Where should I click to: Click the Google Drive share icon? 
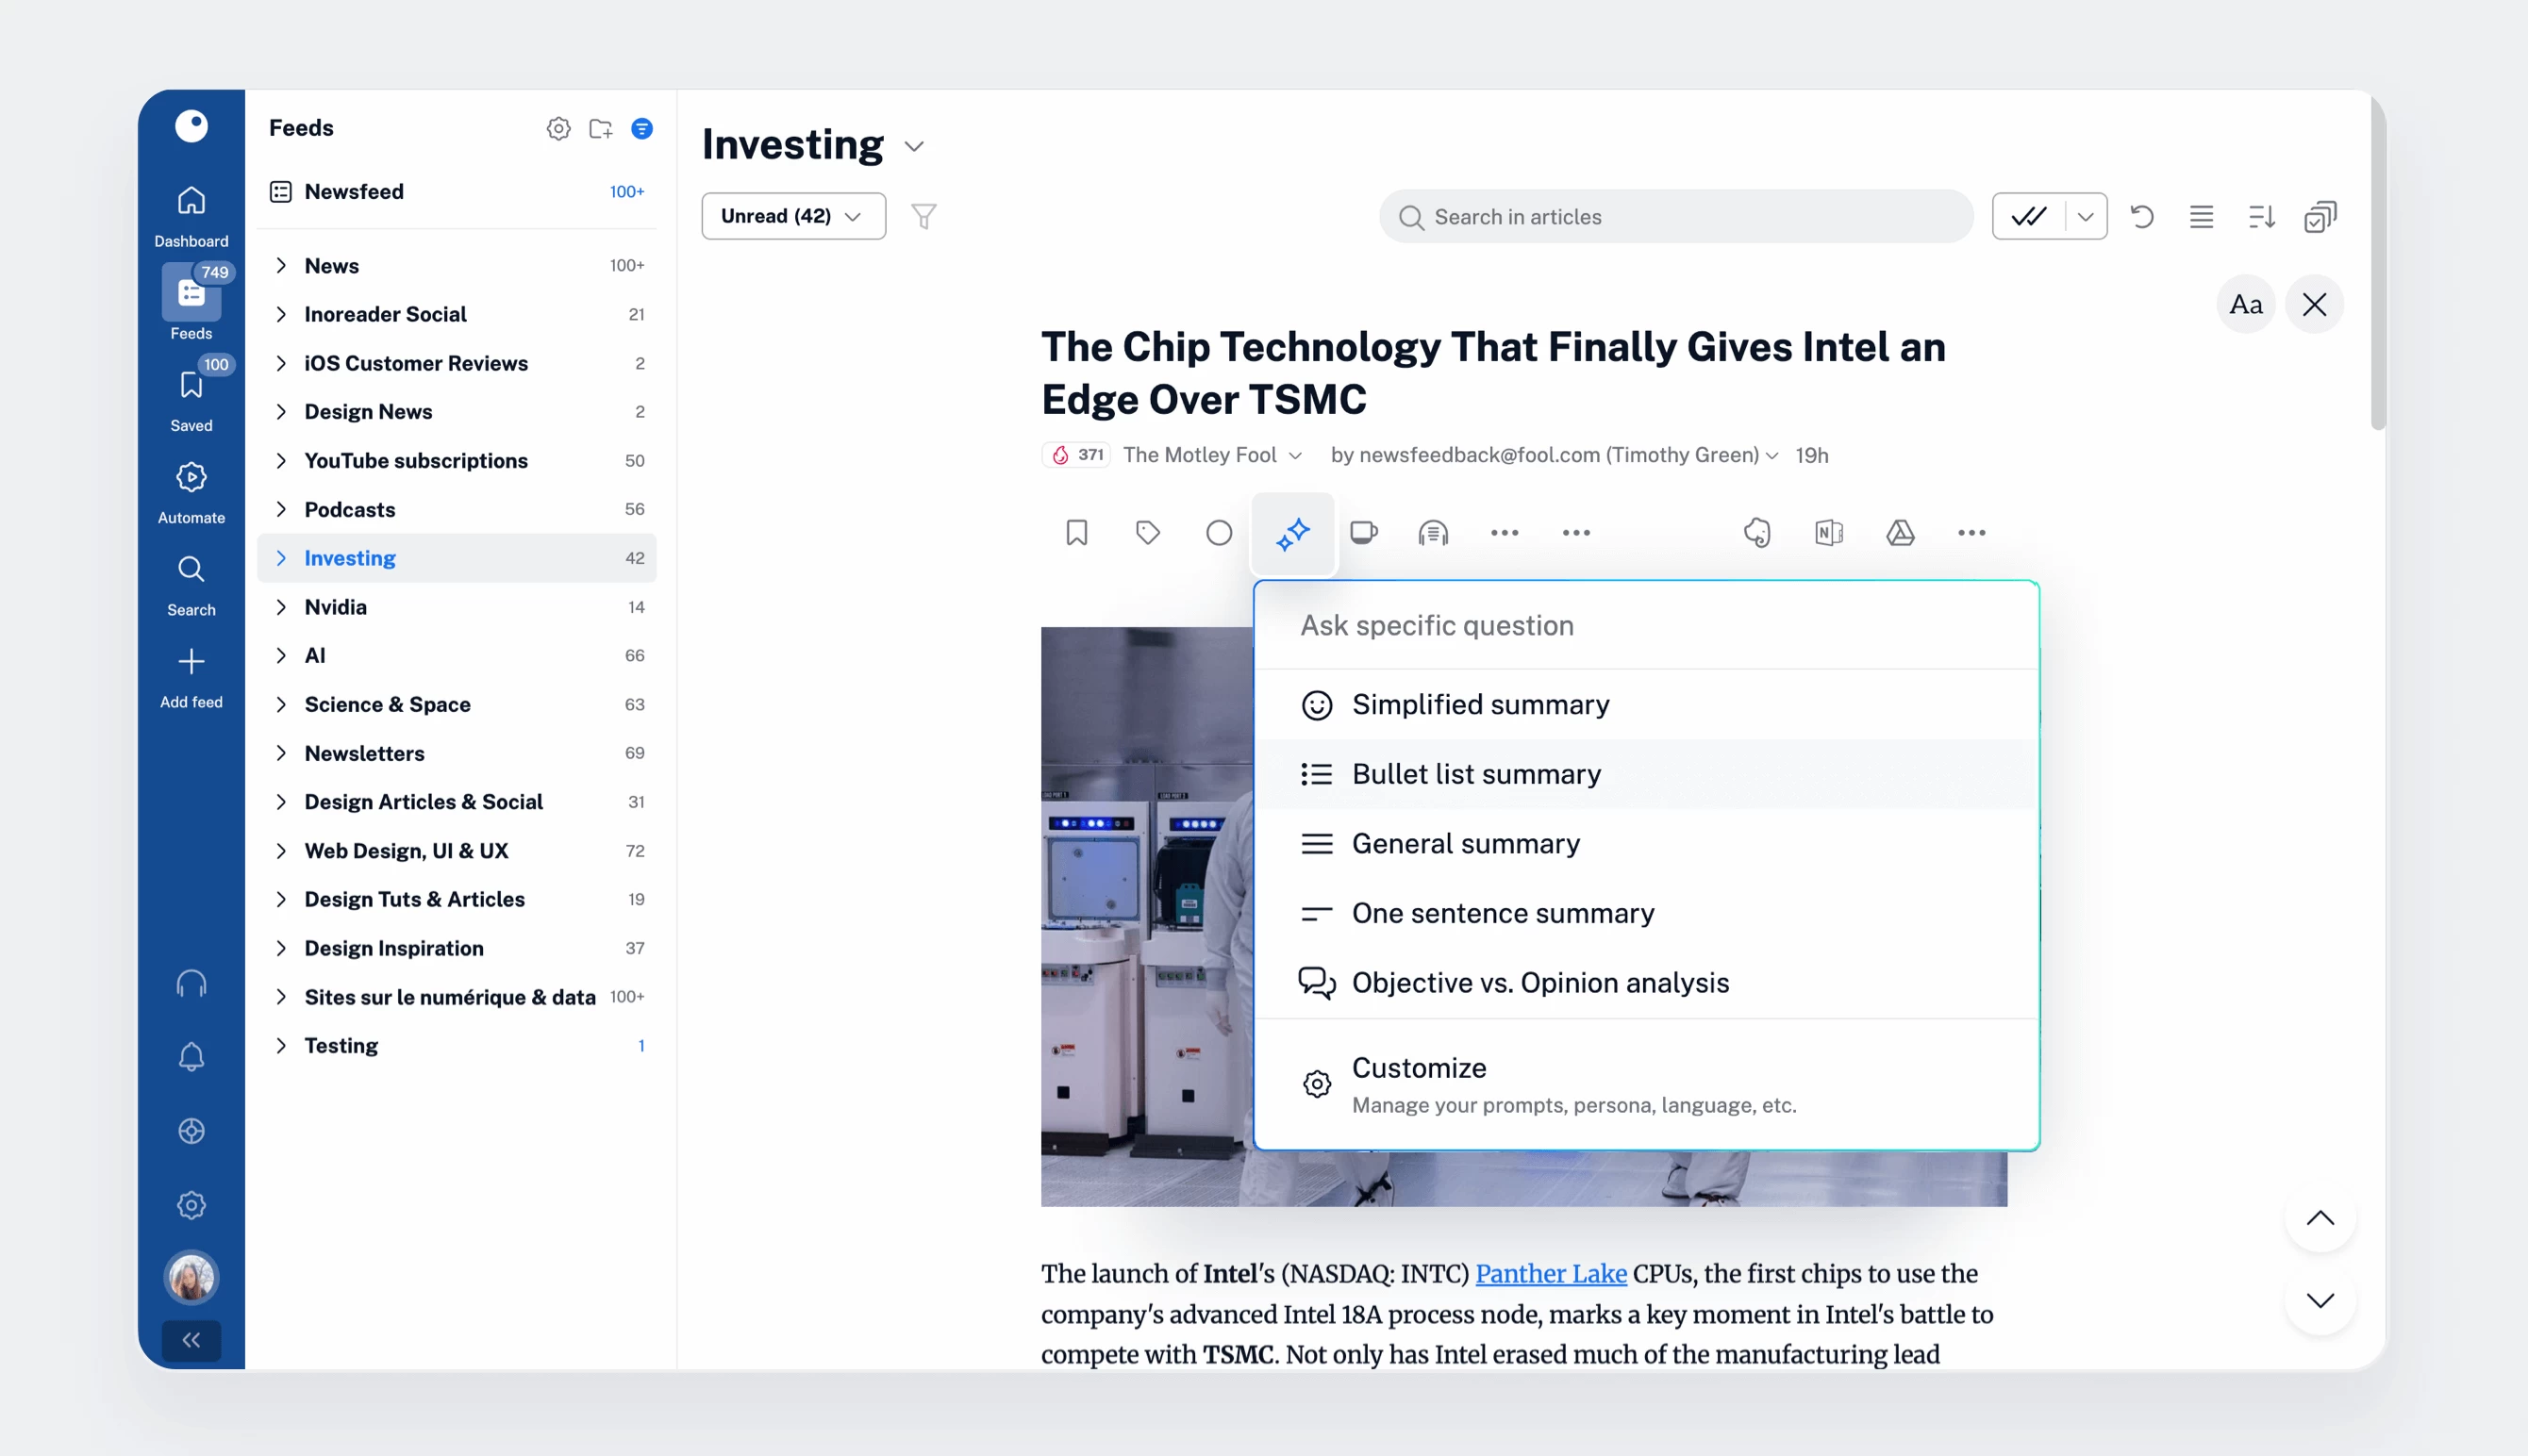[1899, 533]
